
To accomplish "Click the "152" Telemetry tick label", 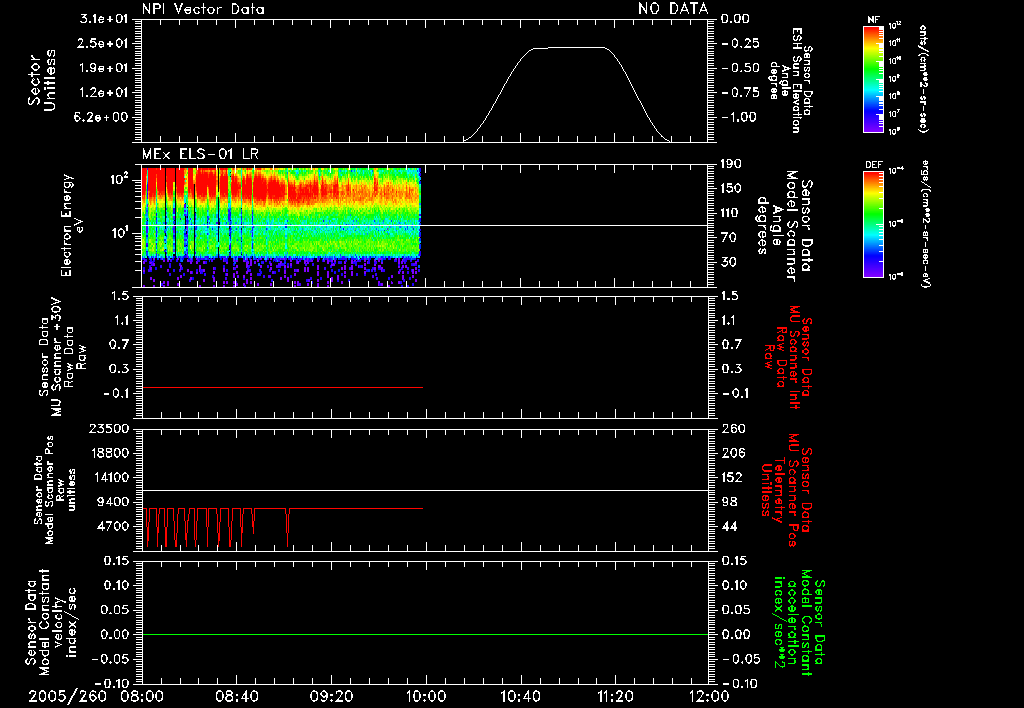I will point(732,477).
